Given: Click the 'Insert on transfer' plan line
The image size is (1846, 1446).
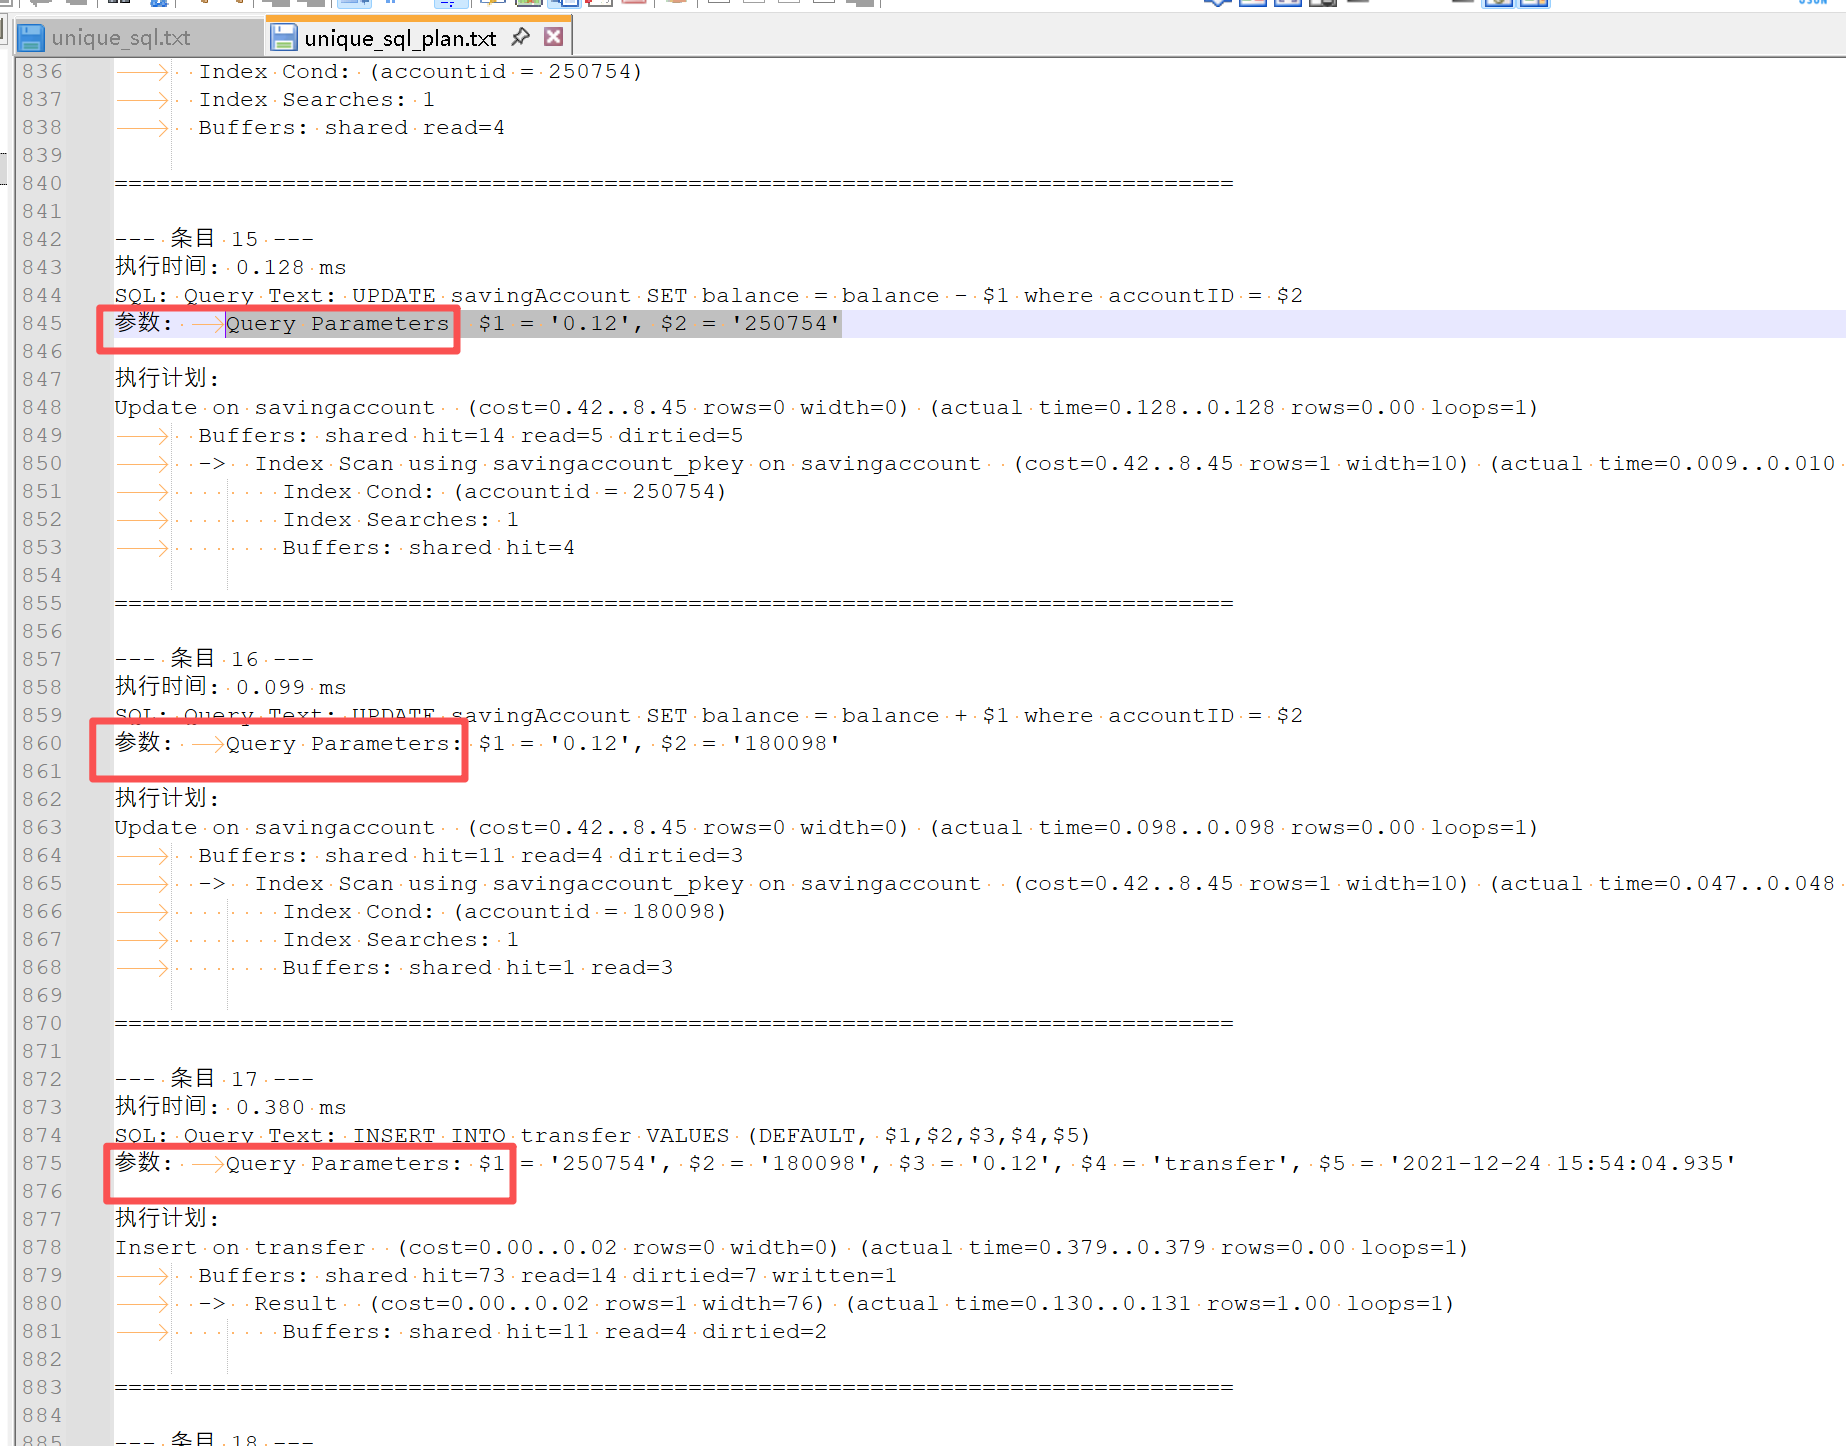Looking at the screenshot, I should [254, 1248].
